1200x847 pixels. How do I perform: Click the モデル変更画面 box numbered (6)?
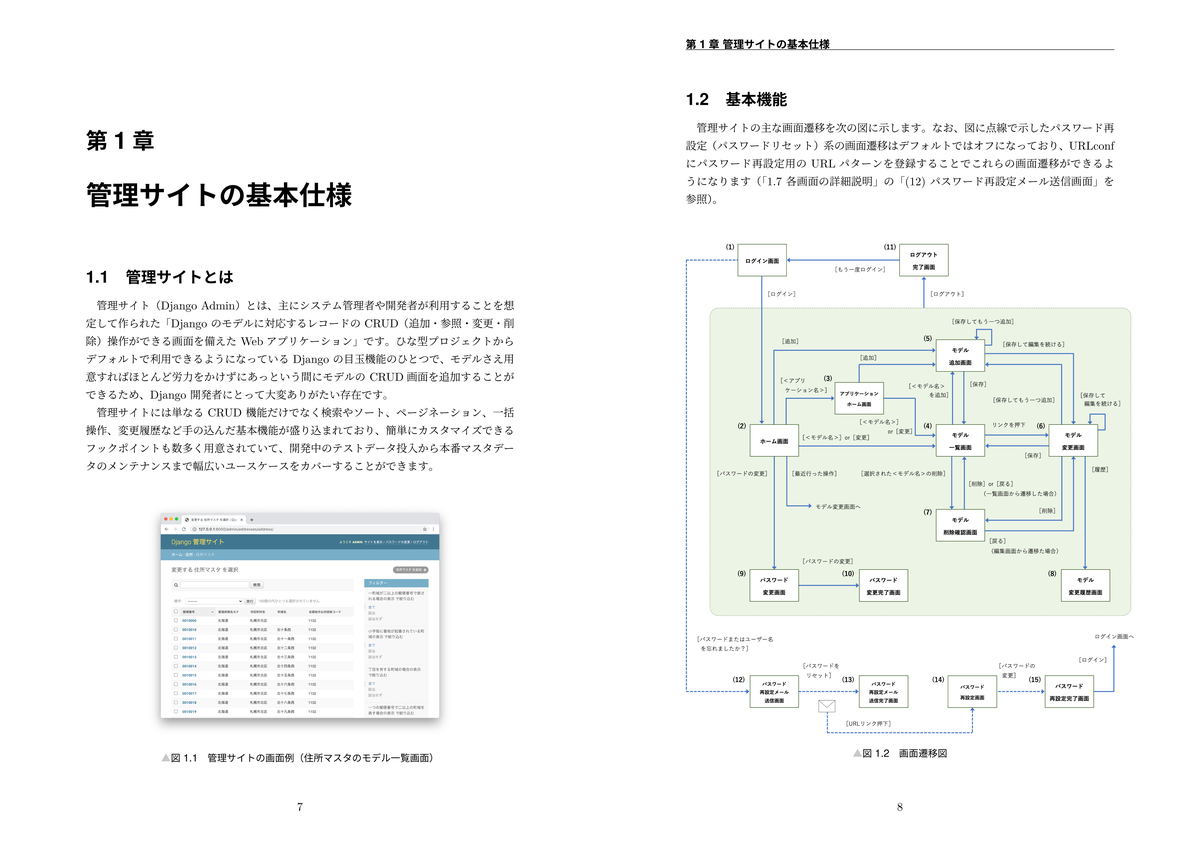click(1073, 441)
